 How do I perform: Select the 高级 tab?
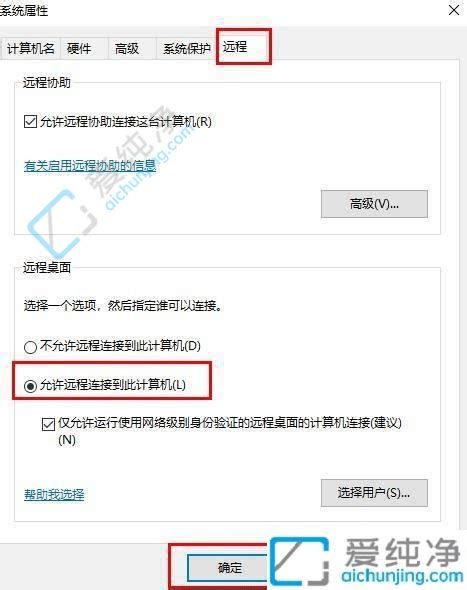click(127, 49)
